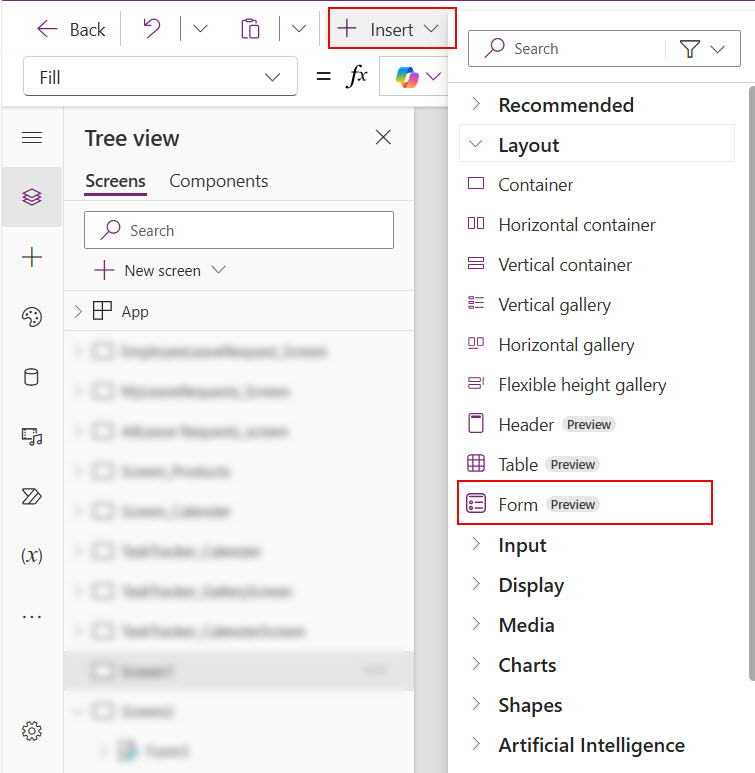Open the Themes palette icon
Viewport: 755px width, 773px height.
pyautogui.click(x=32, y=317)
